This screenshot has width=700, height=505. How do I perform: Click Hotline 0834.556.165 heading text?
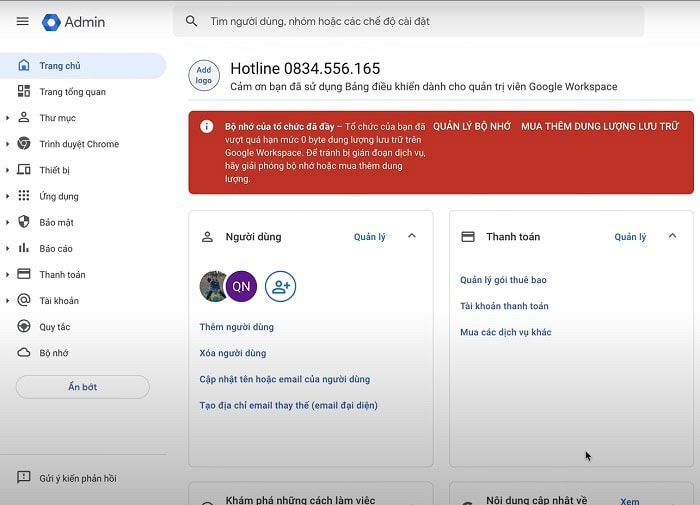tap(305, 68)
